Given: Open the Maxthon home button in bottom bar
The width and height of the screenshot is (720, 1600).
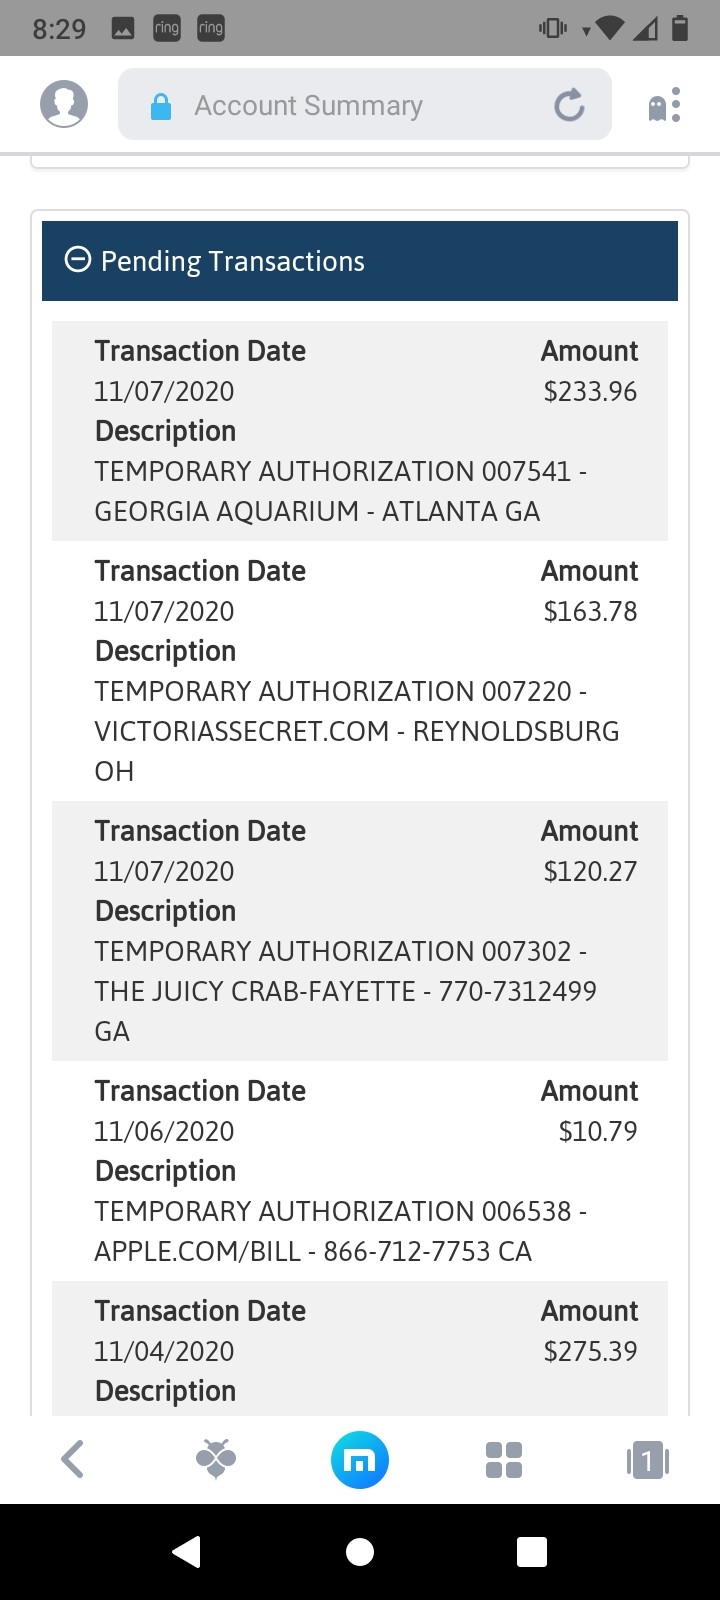Looking at the screenshot, I should 359,1459.
